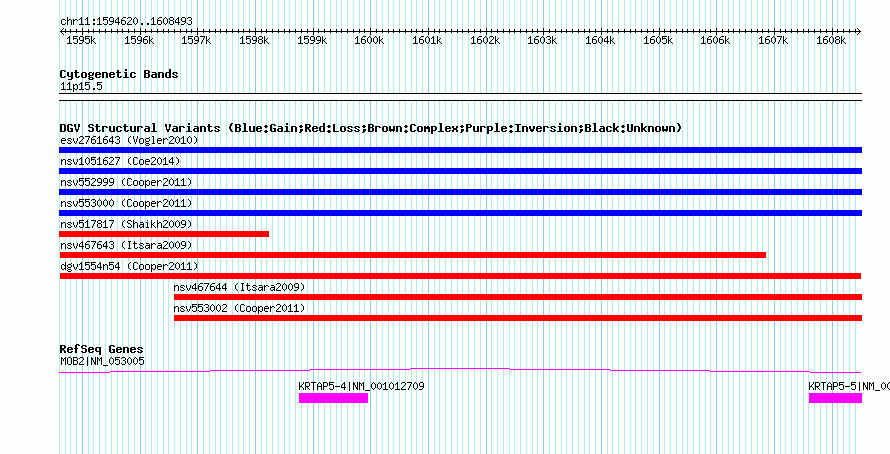Image resolution: width=890 pixels, height=454 pixels.
Task: Select the red loss bar under nsv467643
Action: pos(413,255)
